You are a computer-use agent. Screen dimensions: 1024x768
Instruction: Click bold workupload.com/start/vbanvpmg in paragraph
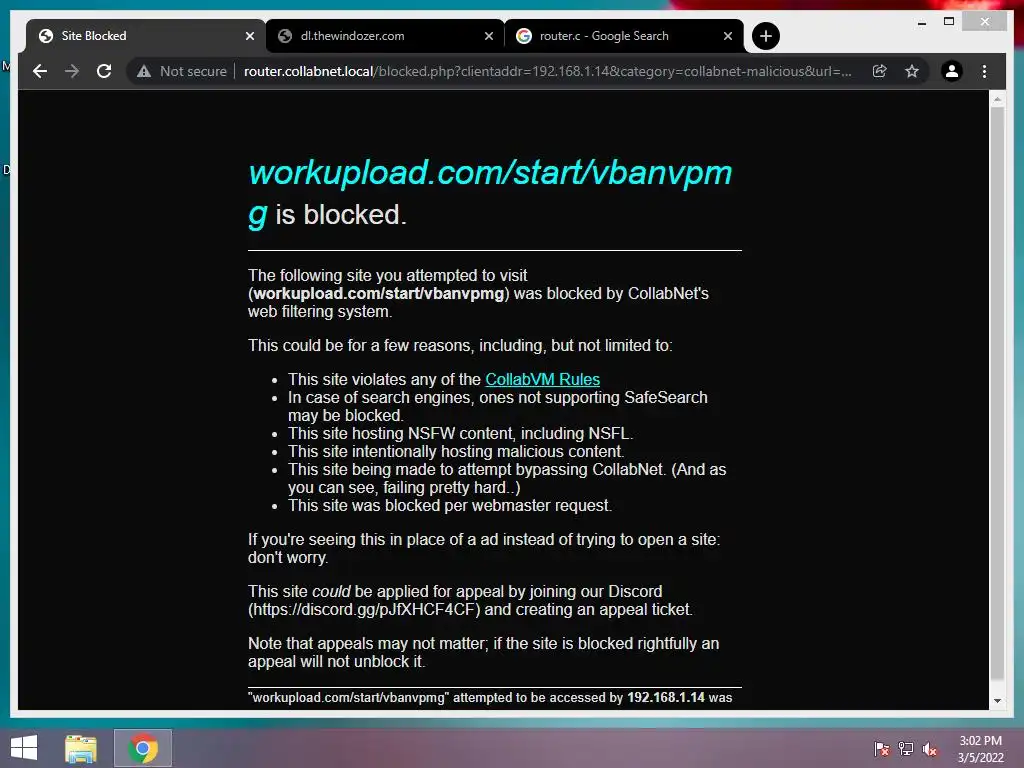(x=379, y=294)
